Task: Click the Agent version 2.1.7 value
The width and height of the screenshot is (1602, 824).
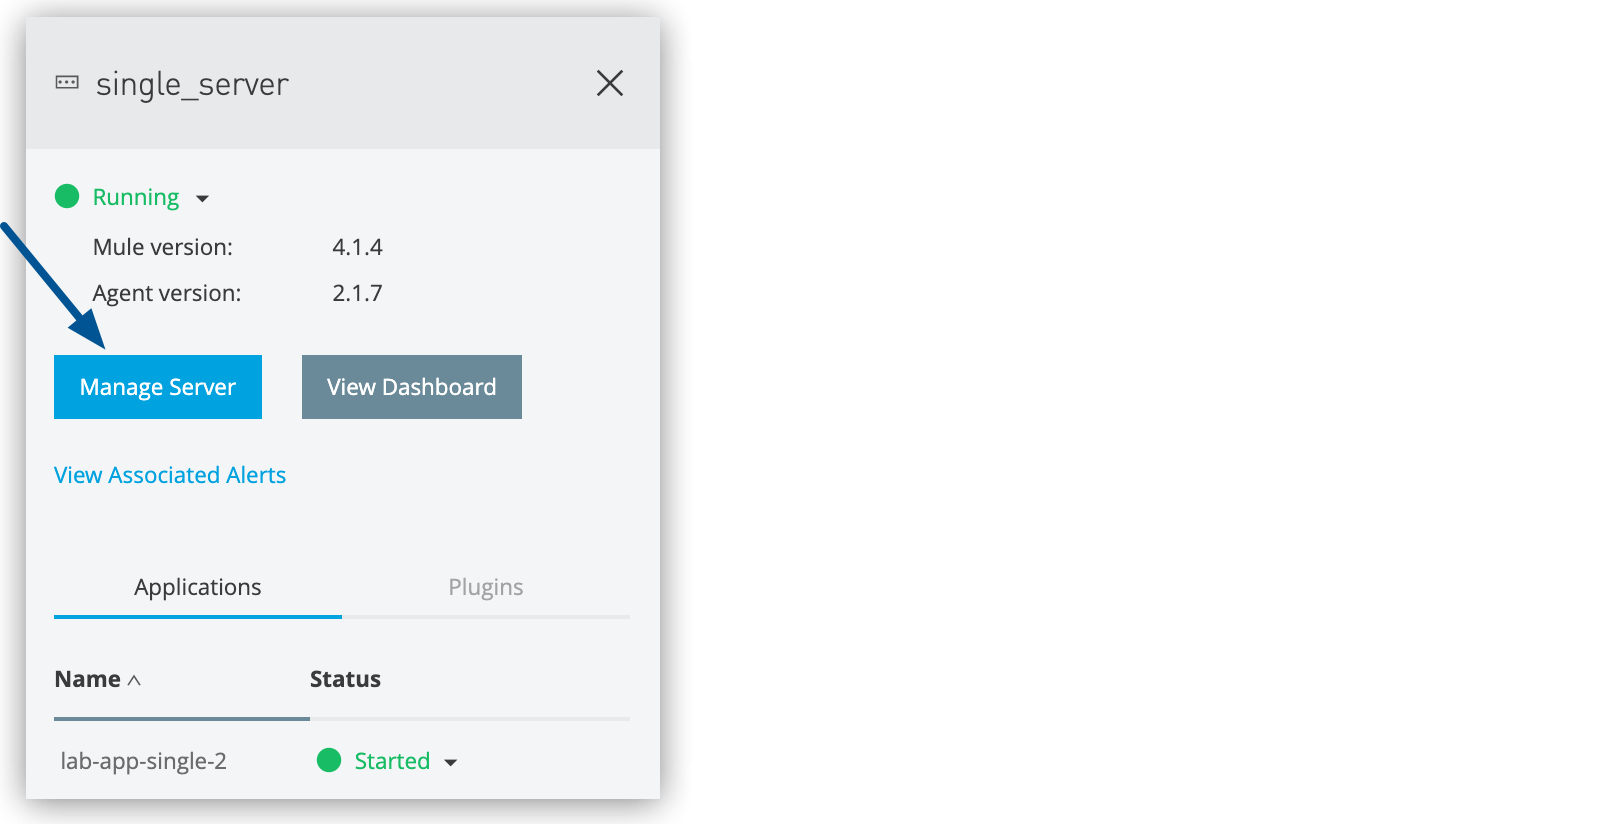Action: [357, 293]
